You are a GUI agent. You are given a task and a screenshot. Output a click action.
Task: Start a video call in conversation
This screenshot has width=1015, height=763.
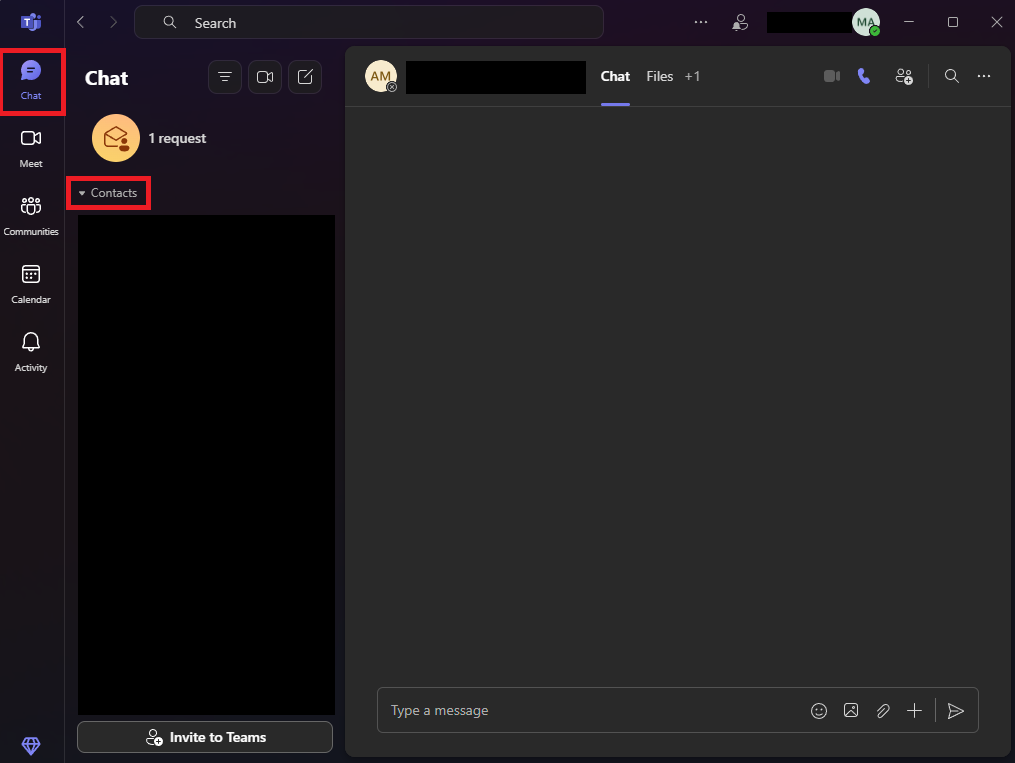832,76
